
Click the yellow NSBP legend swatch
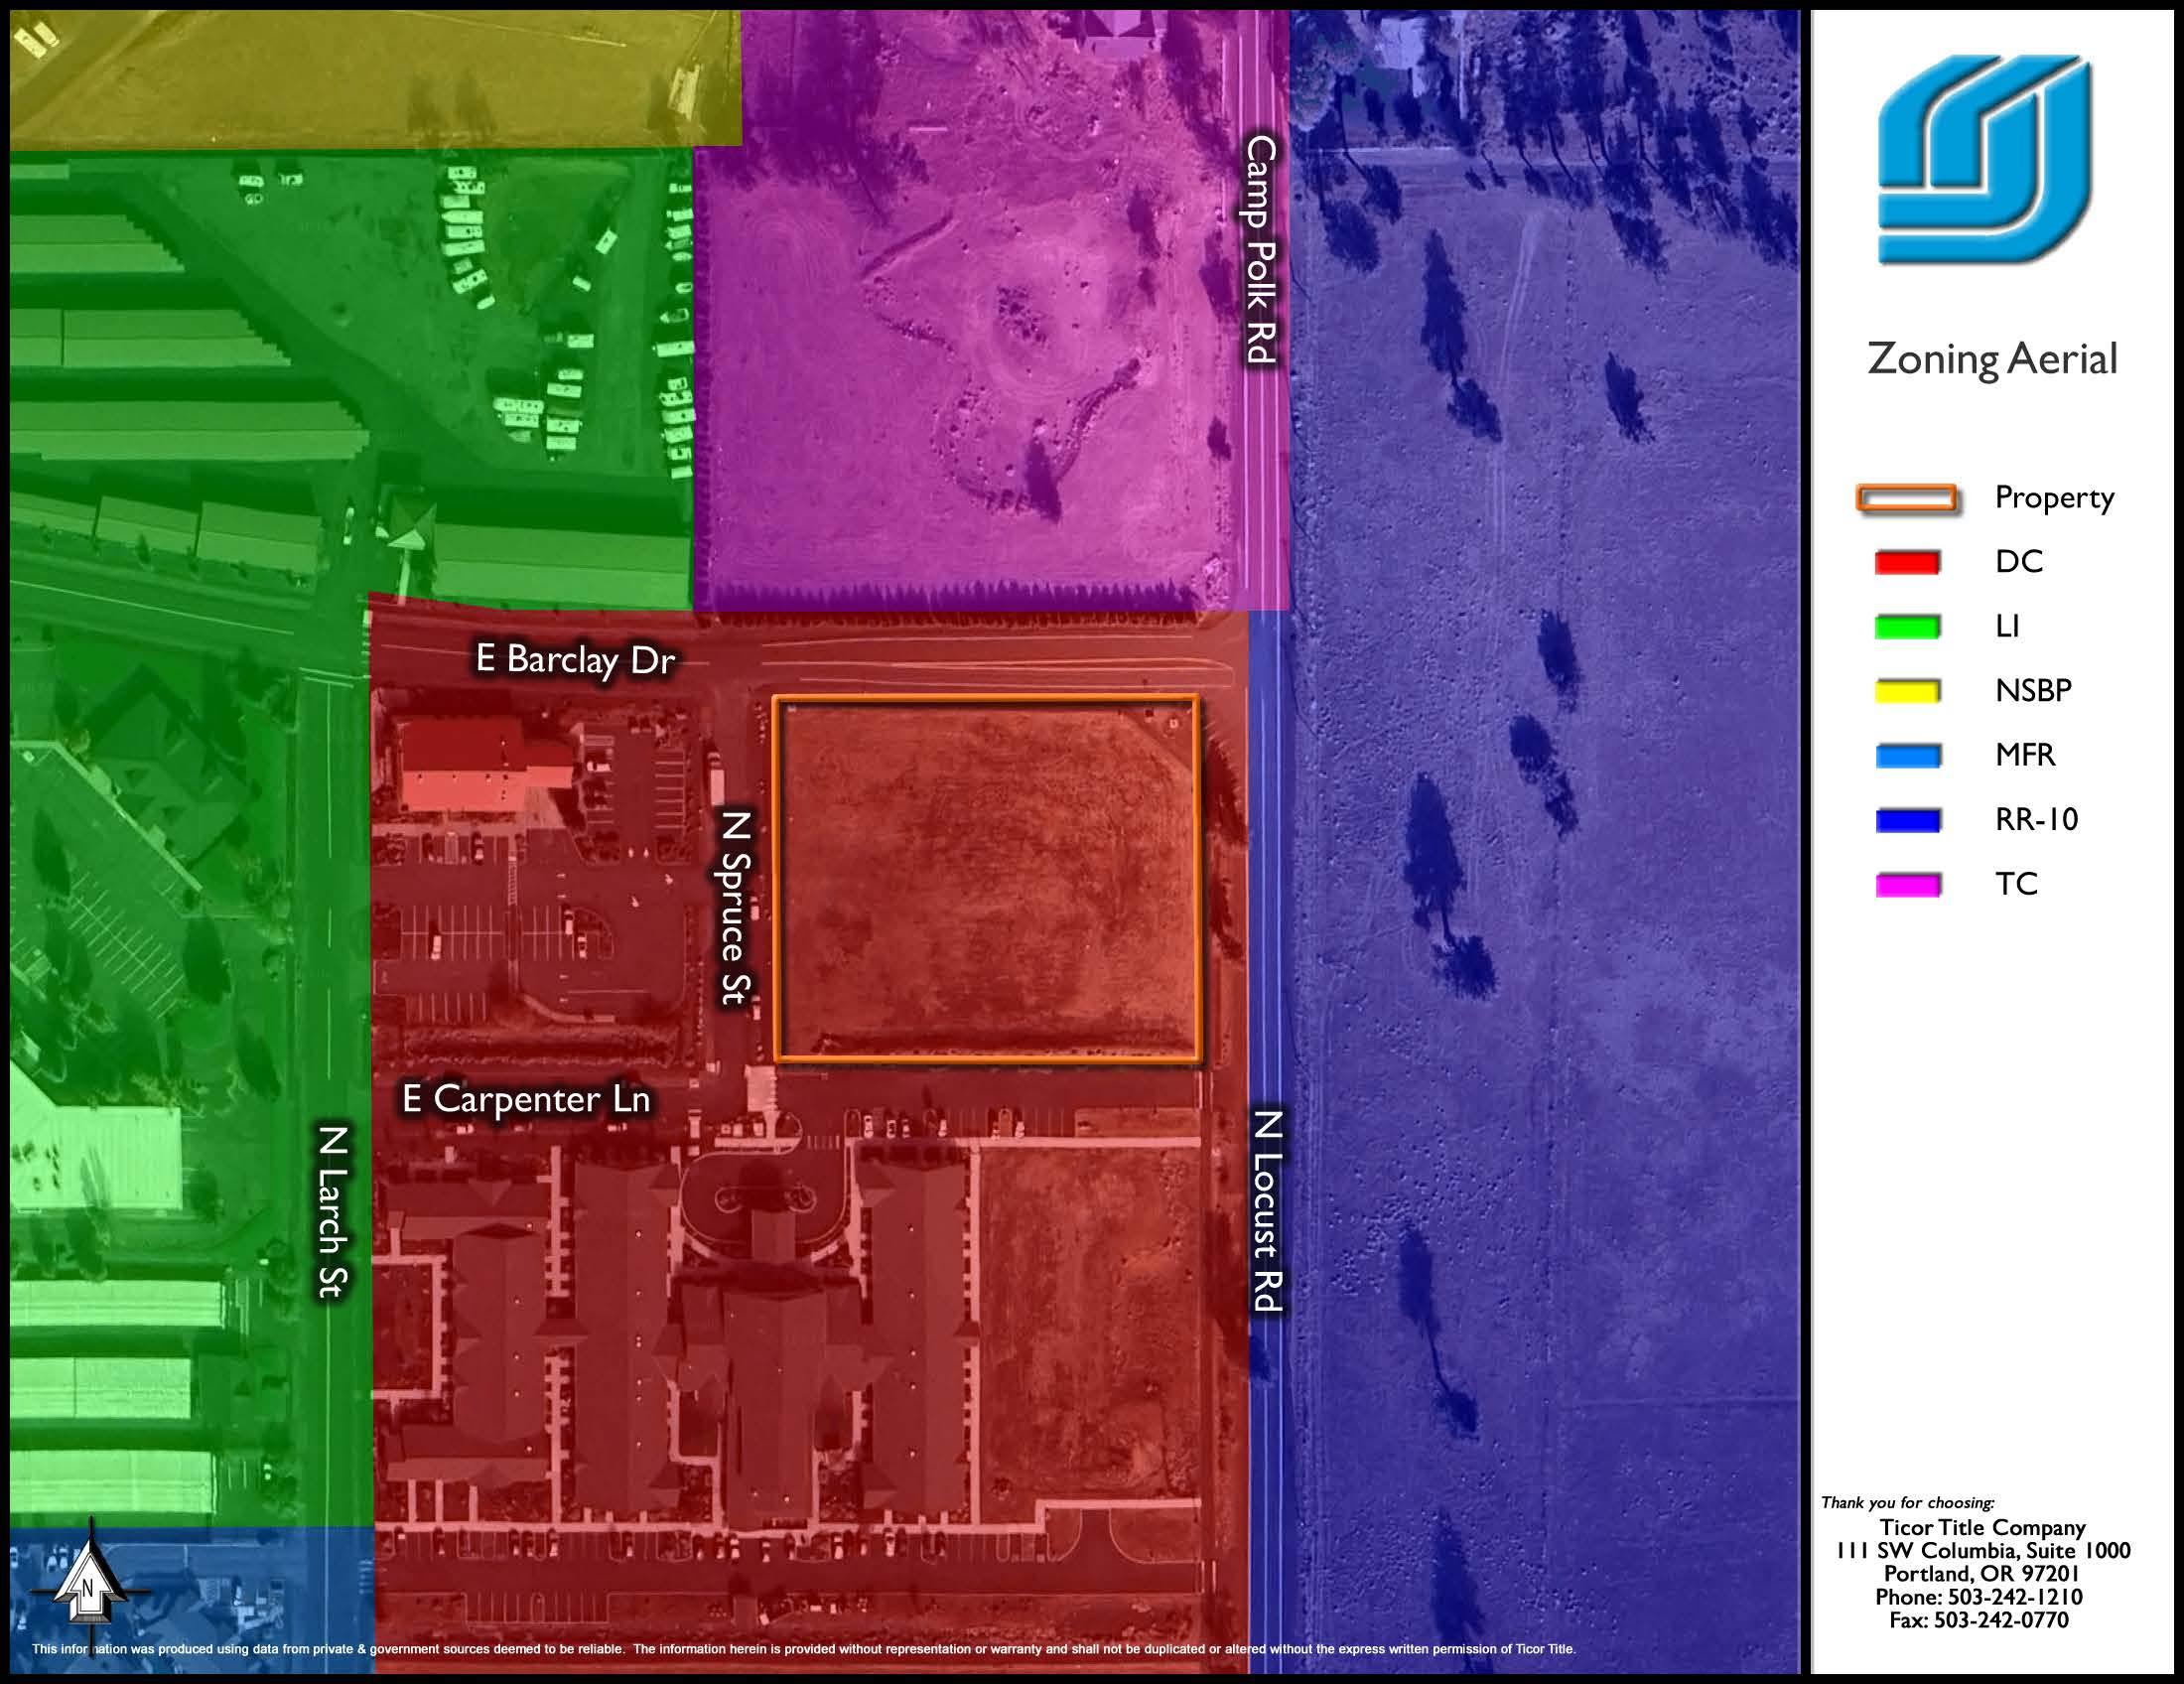point(1907,691)
